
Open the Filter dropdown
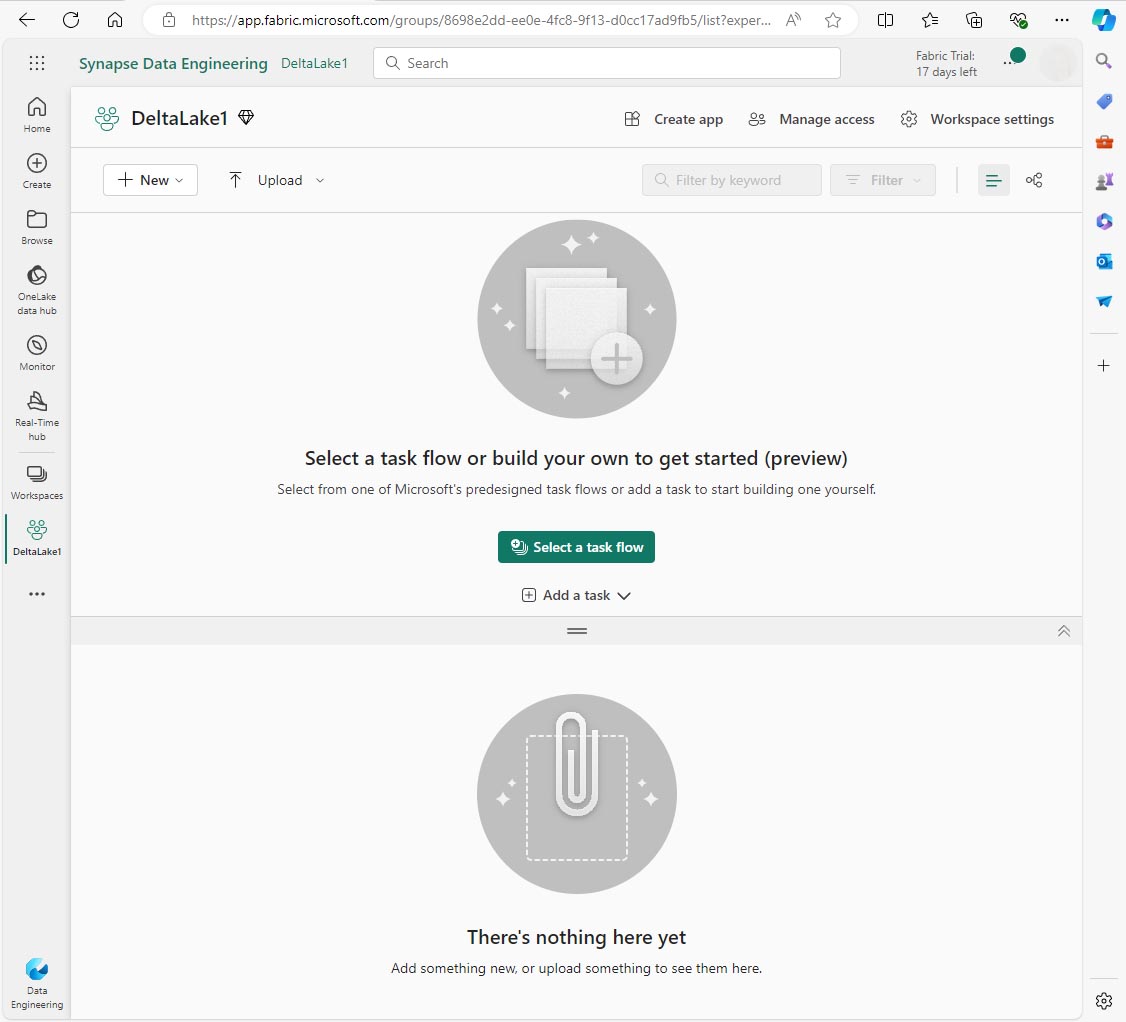point(883,180)
